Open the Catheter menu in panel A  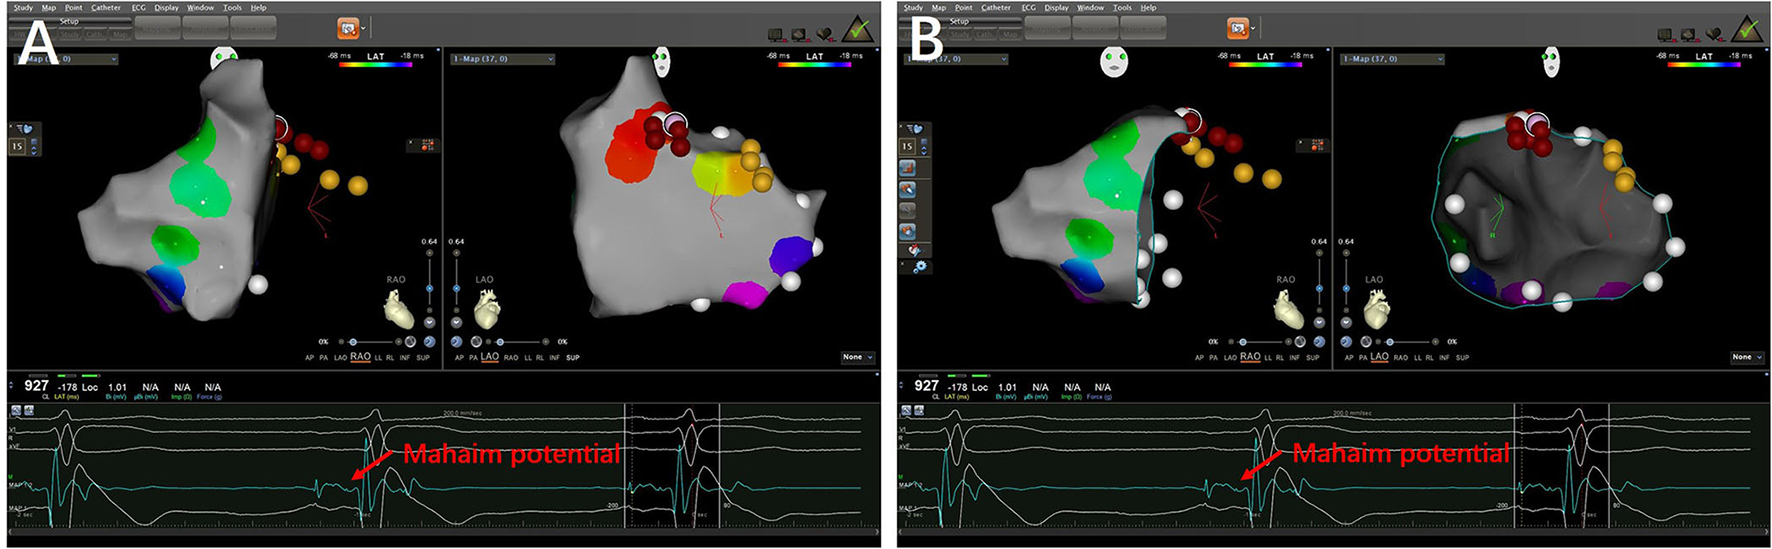click(x=106, y=8)
